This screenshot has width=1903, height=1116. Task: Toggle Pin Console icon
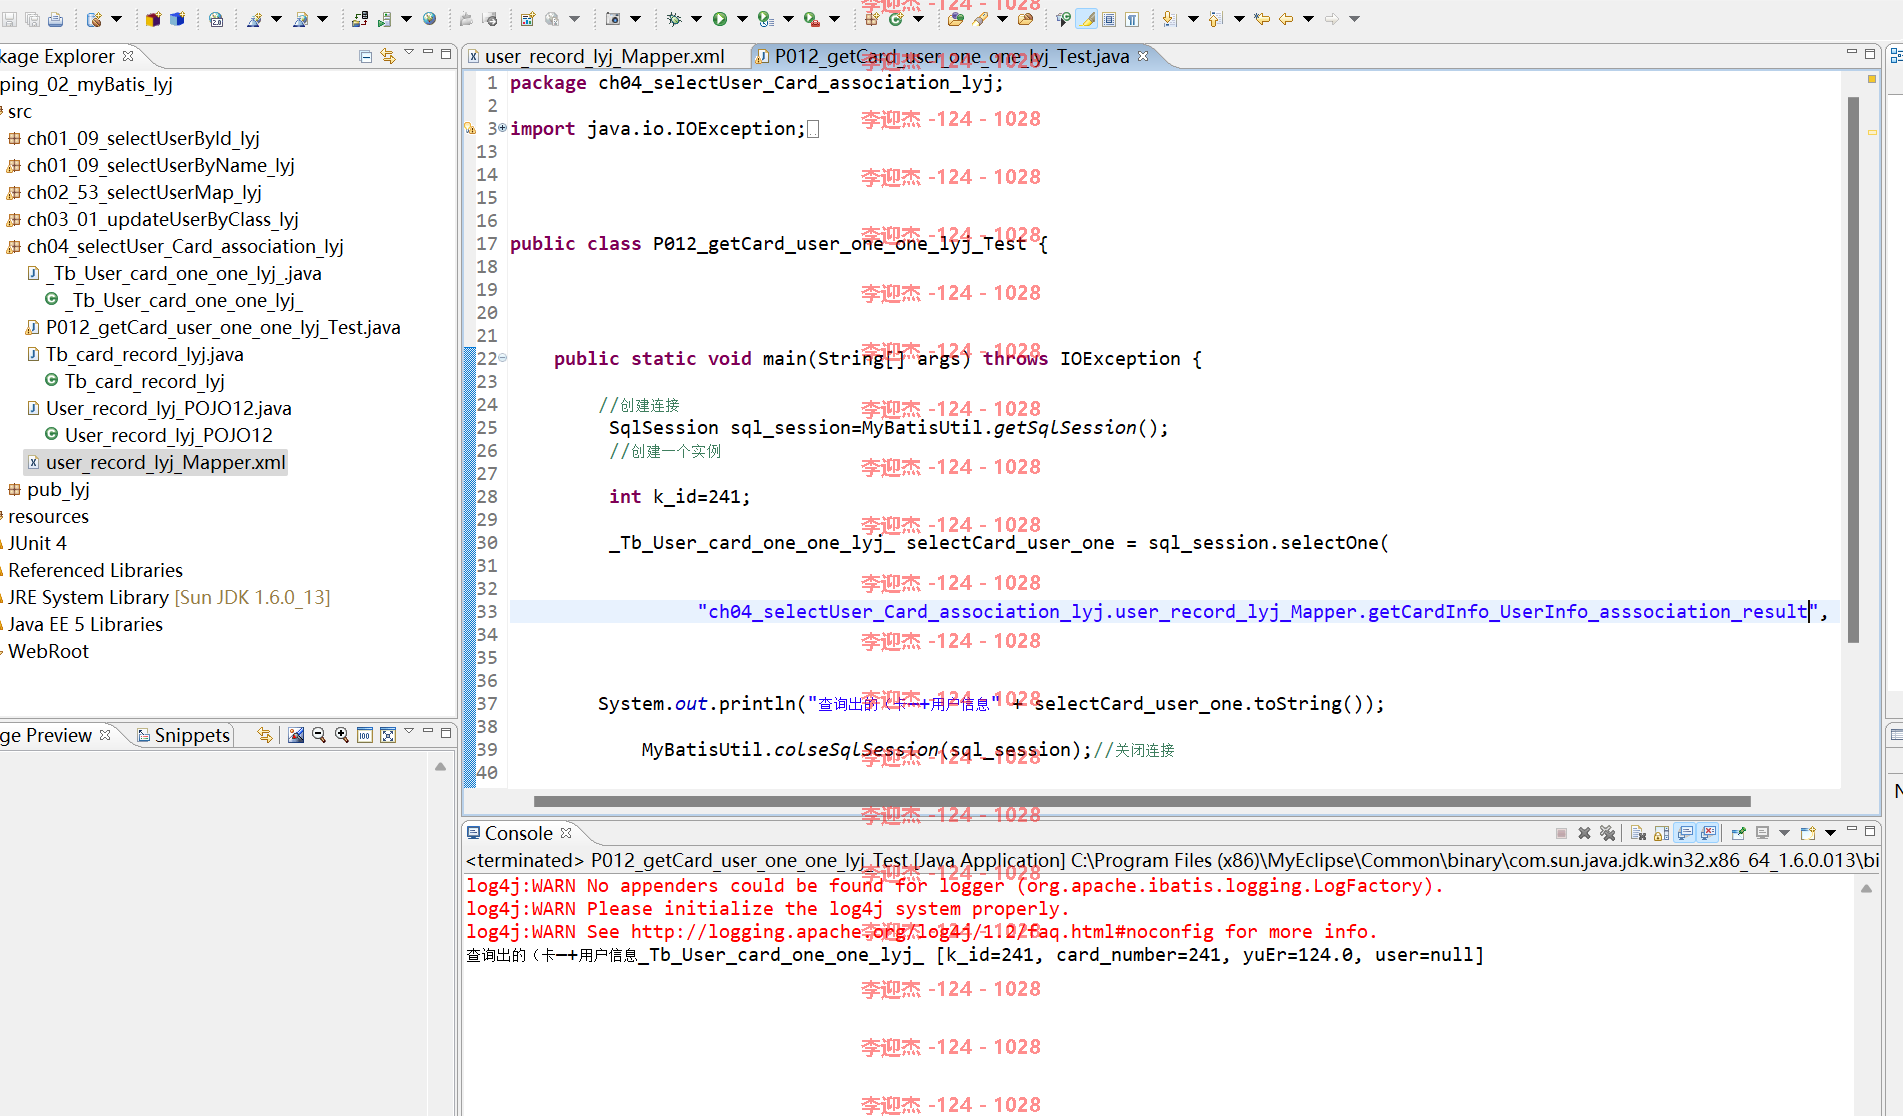1738,833
